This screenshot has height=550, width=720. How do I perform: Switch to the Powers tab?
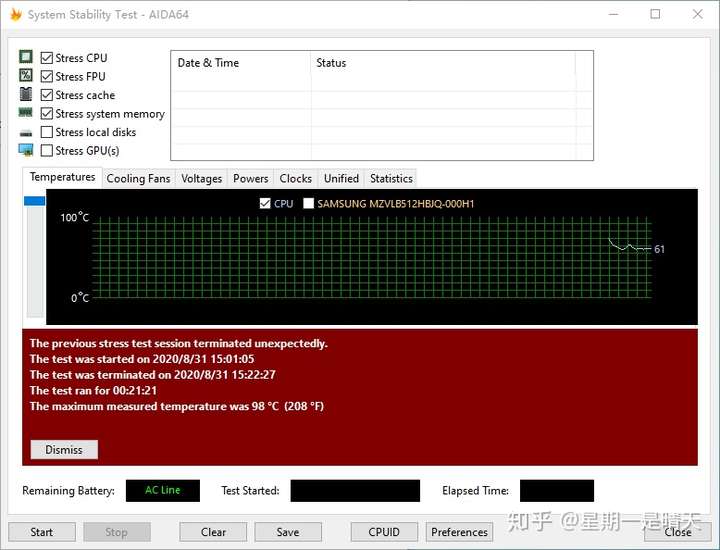pos(250,179)
